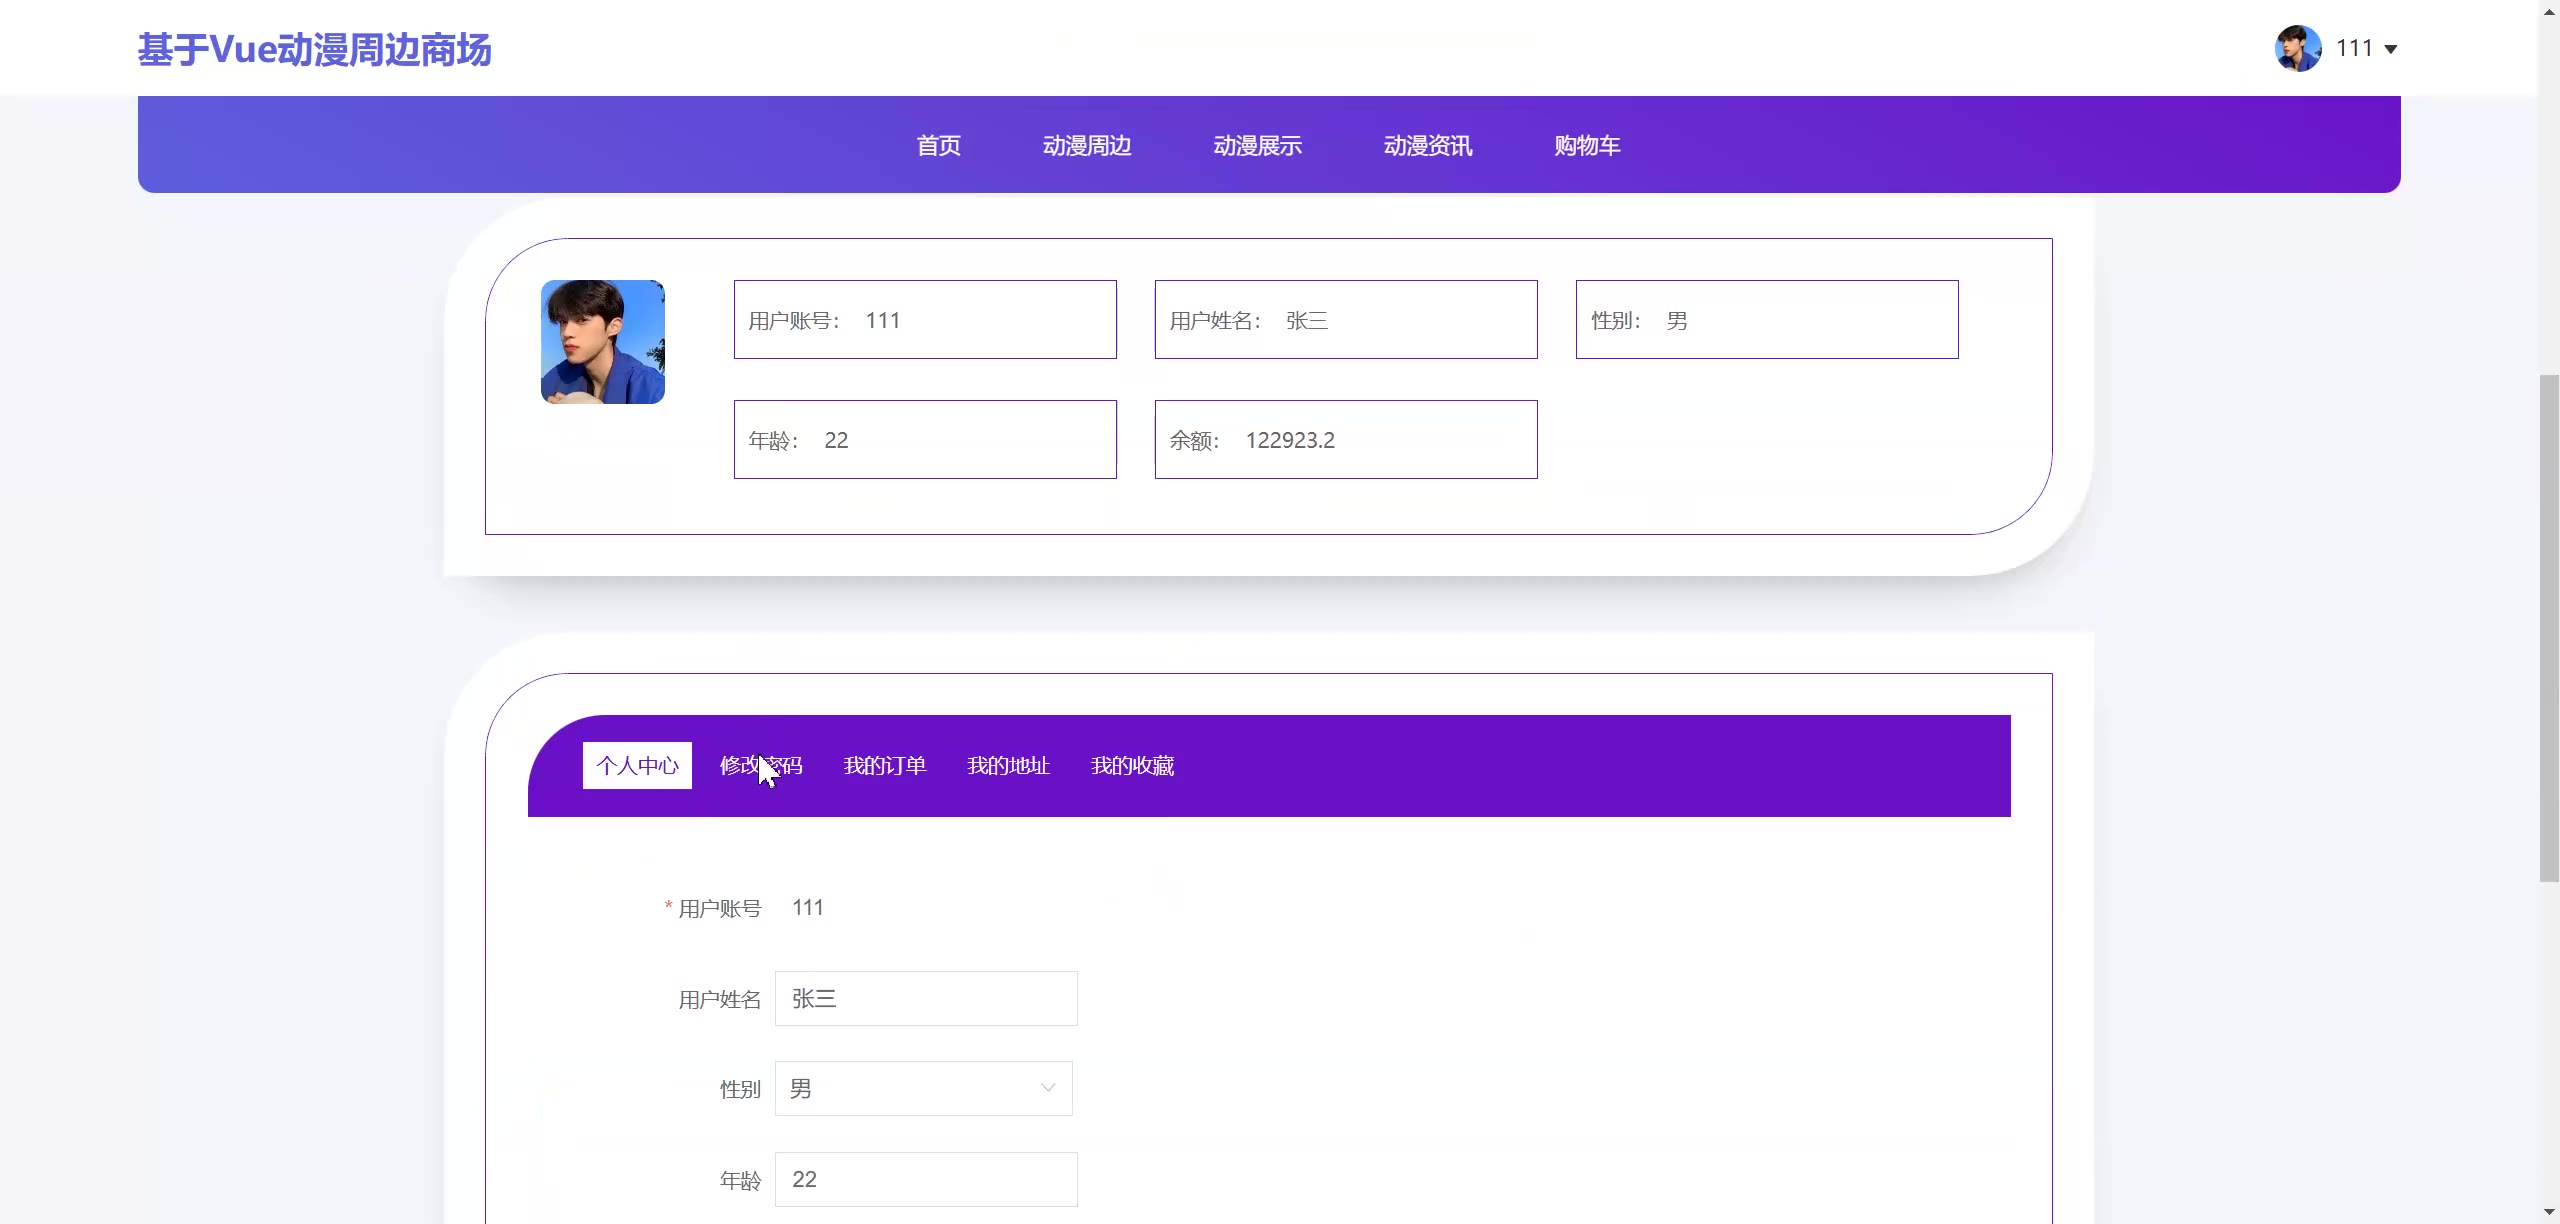Screen dimensions: 2560x1224
Task: Click the 年龄 input field showing 22
Action: coord(926,1180)
